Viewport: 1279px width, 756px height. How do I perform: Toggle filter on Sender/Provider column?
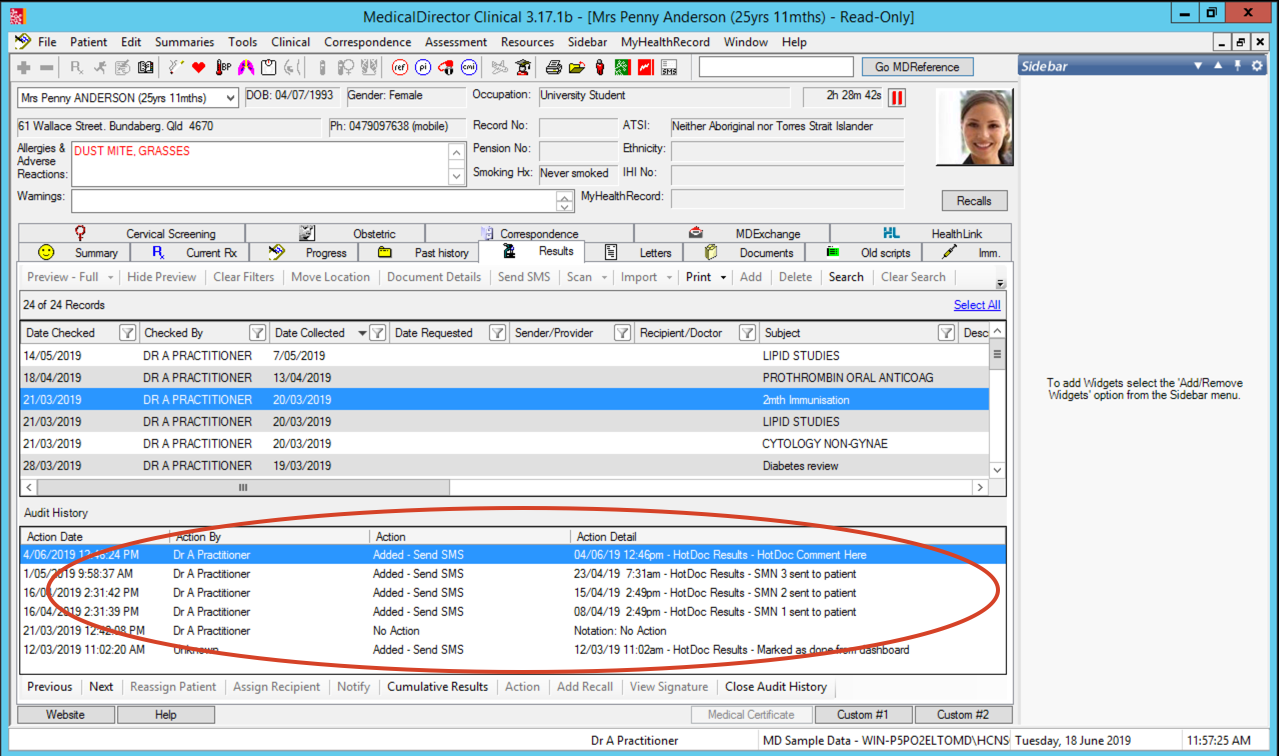pyautogui.click(x=621, y=333)
